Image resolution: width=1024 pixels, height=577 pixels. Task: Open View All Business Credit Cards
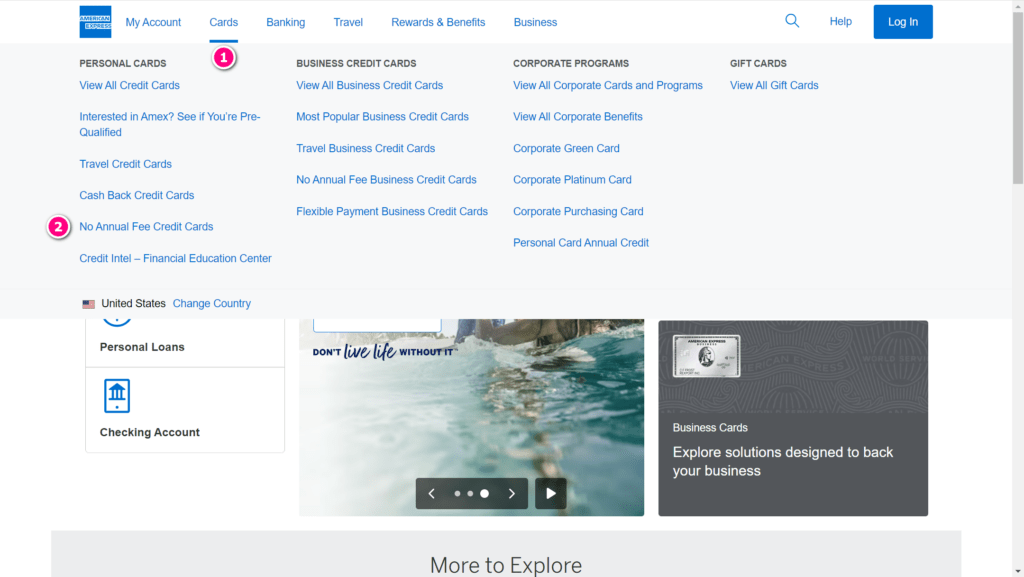pos(369,86)
